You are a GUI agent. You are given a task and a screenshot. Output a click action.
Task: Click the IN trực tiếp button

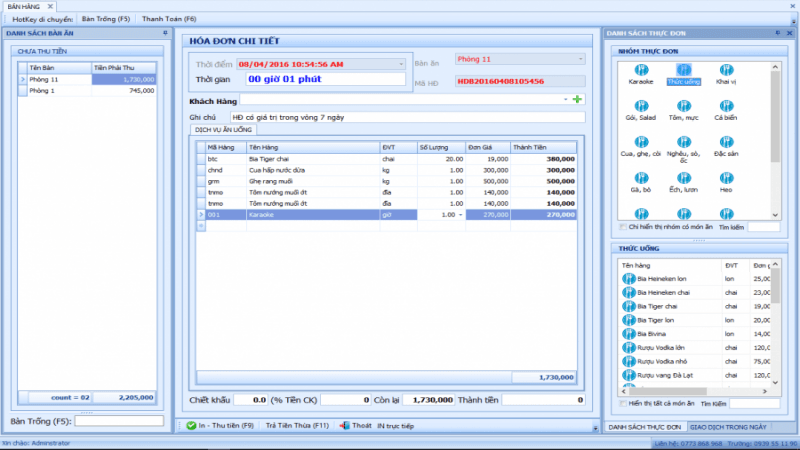click(395, 426)
